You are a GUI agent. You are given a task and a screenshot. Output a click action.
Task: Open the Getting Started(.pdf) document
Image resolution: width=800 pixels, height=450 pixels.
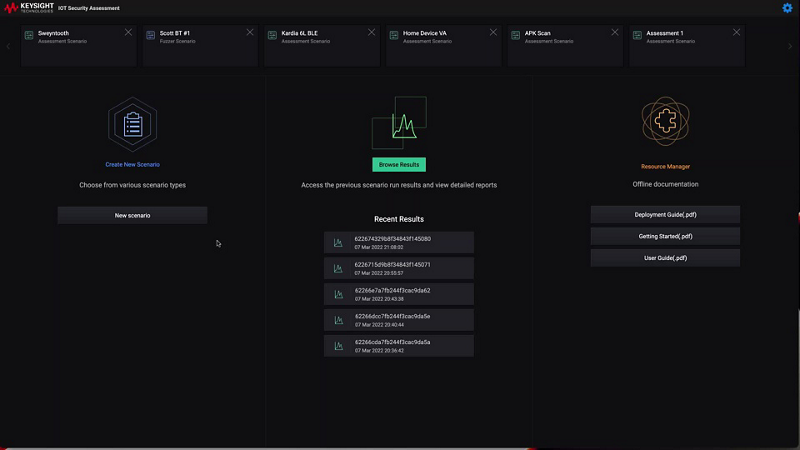[665, 236]
